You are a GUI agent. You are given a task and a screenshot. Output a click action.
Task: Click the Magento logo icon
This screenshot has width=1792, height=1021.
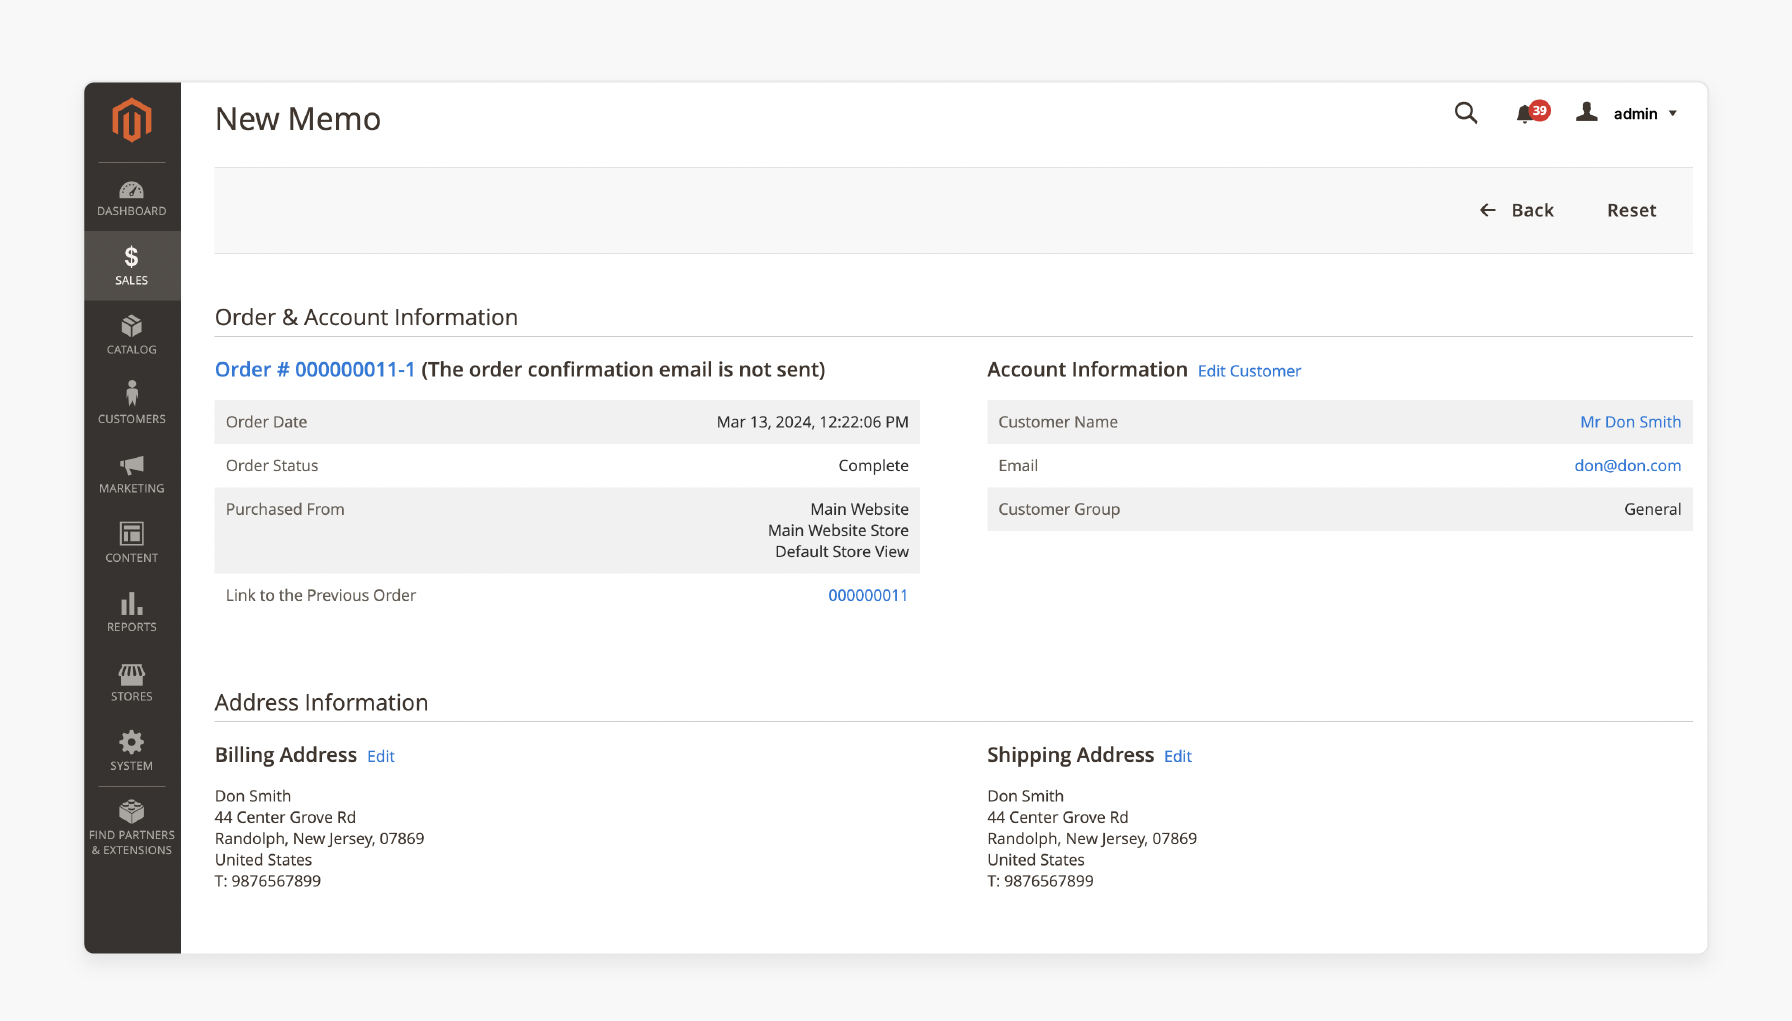coord(132,120)
